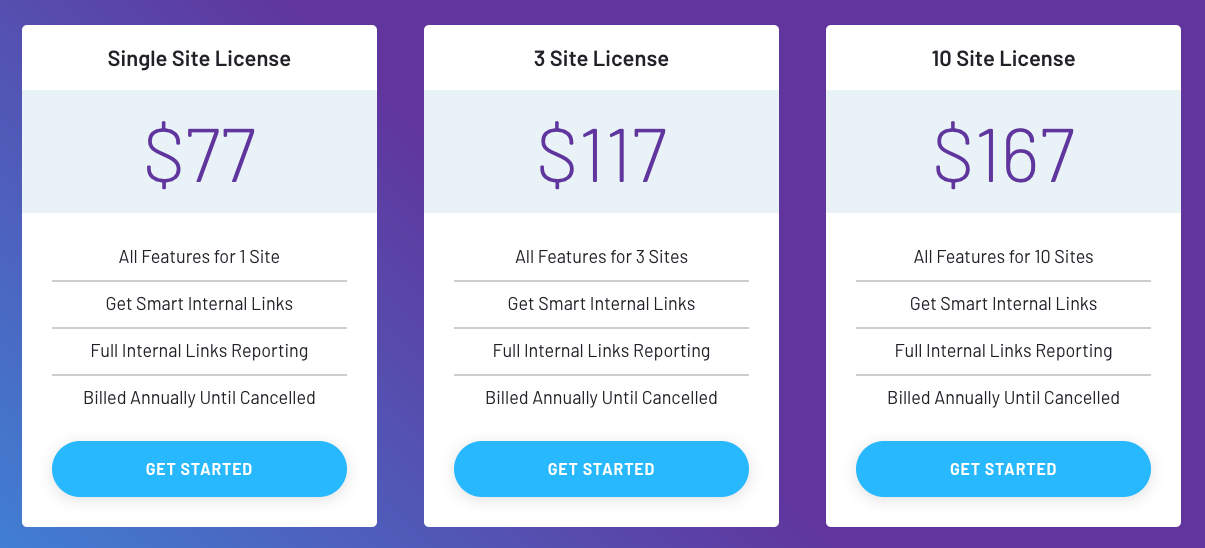
Task: Click Full Internal Links Reporting in 3 site plan
Action: coord(601,351)
